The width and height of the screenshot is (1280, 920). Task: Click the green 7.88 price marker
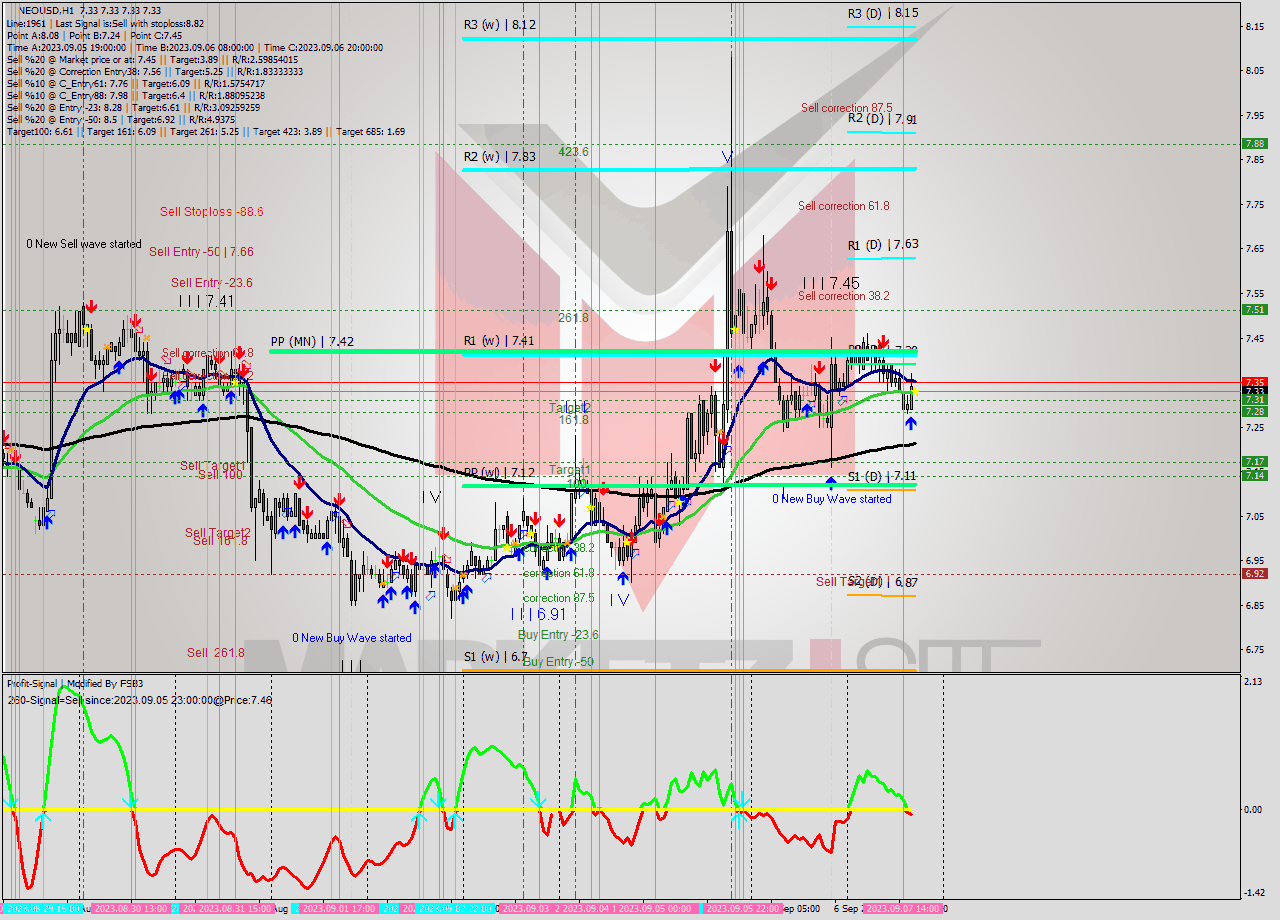pos(1255,143)
